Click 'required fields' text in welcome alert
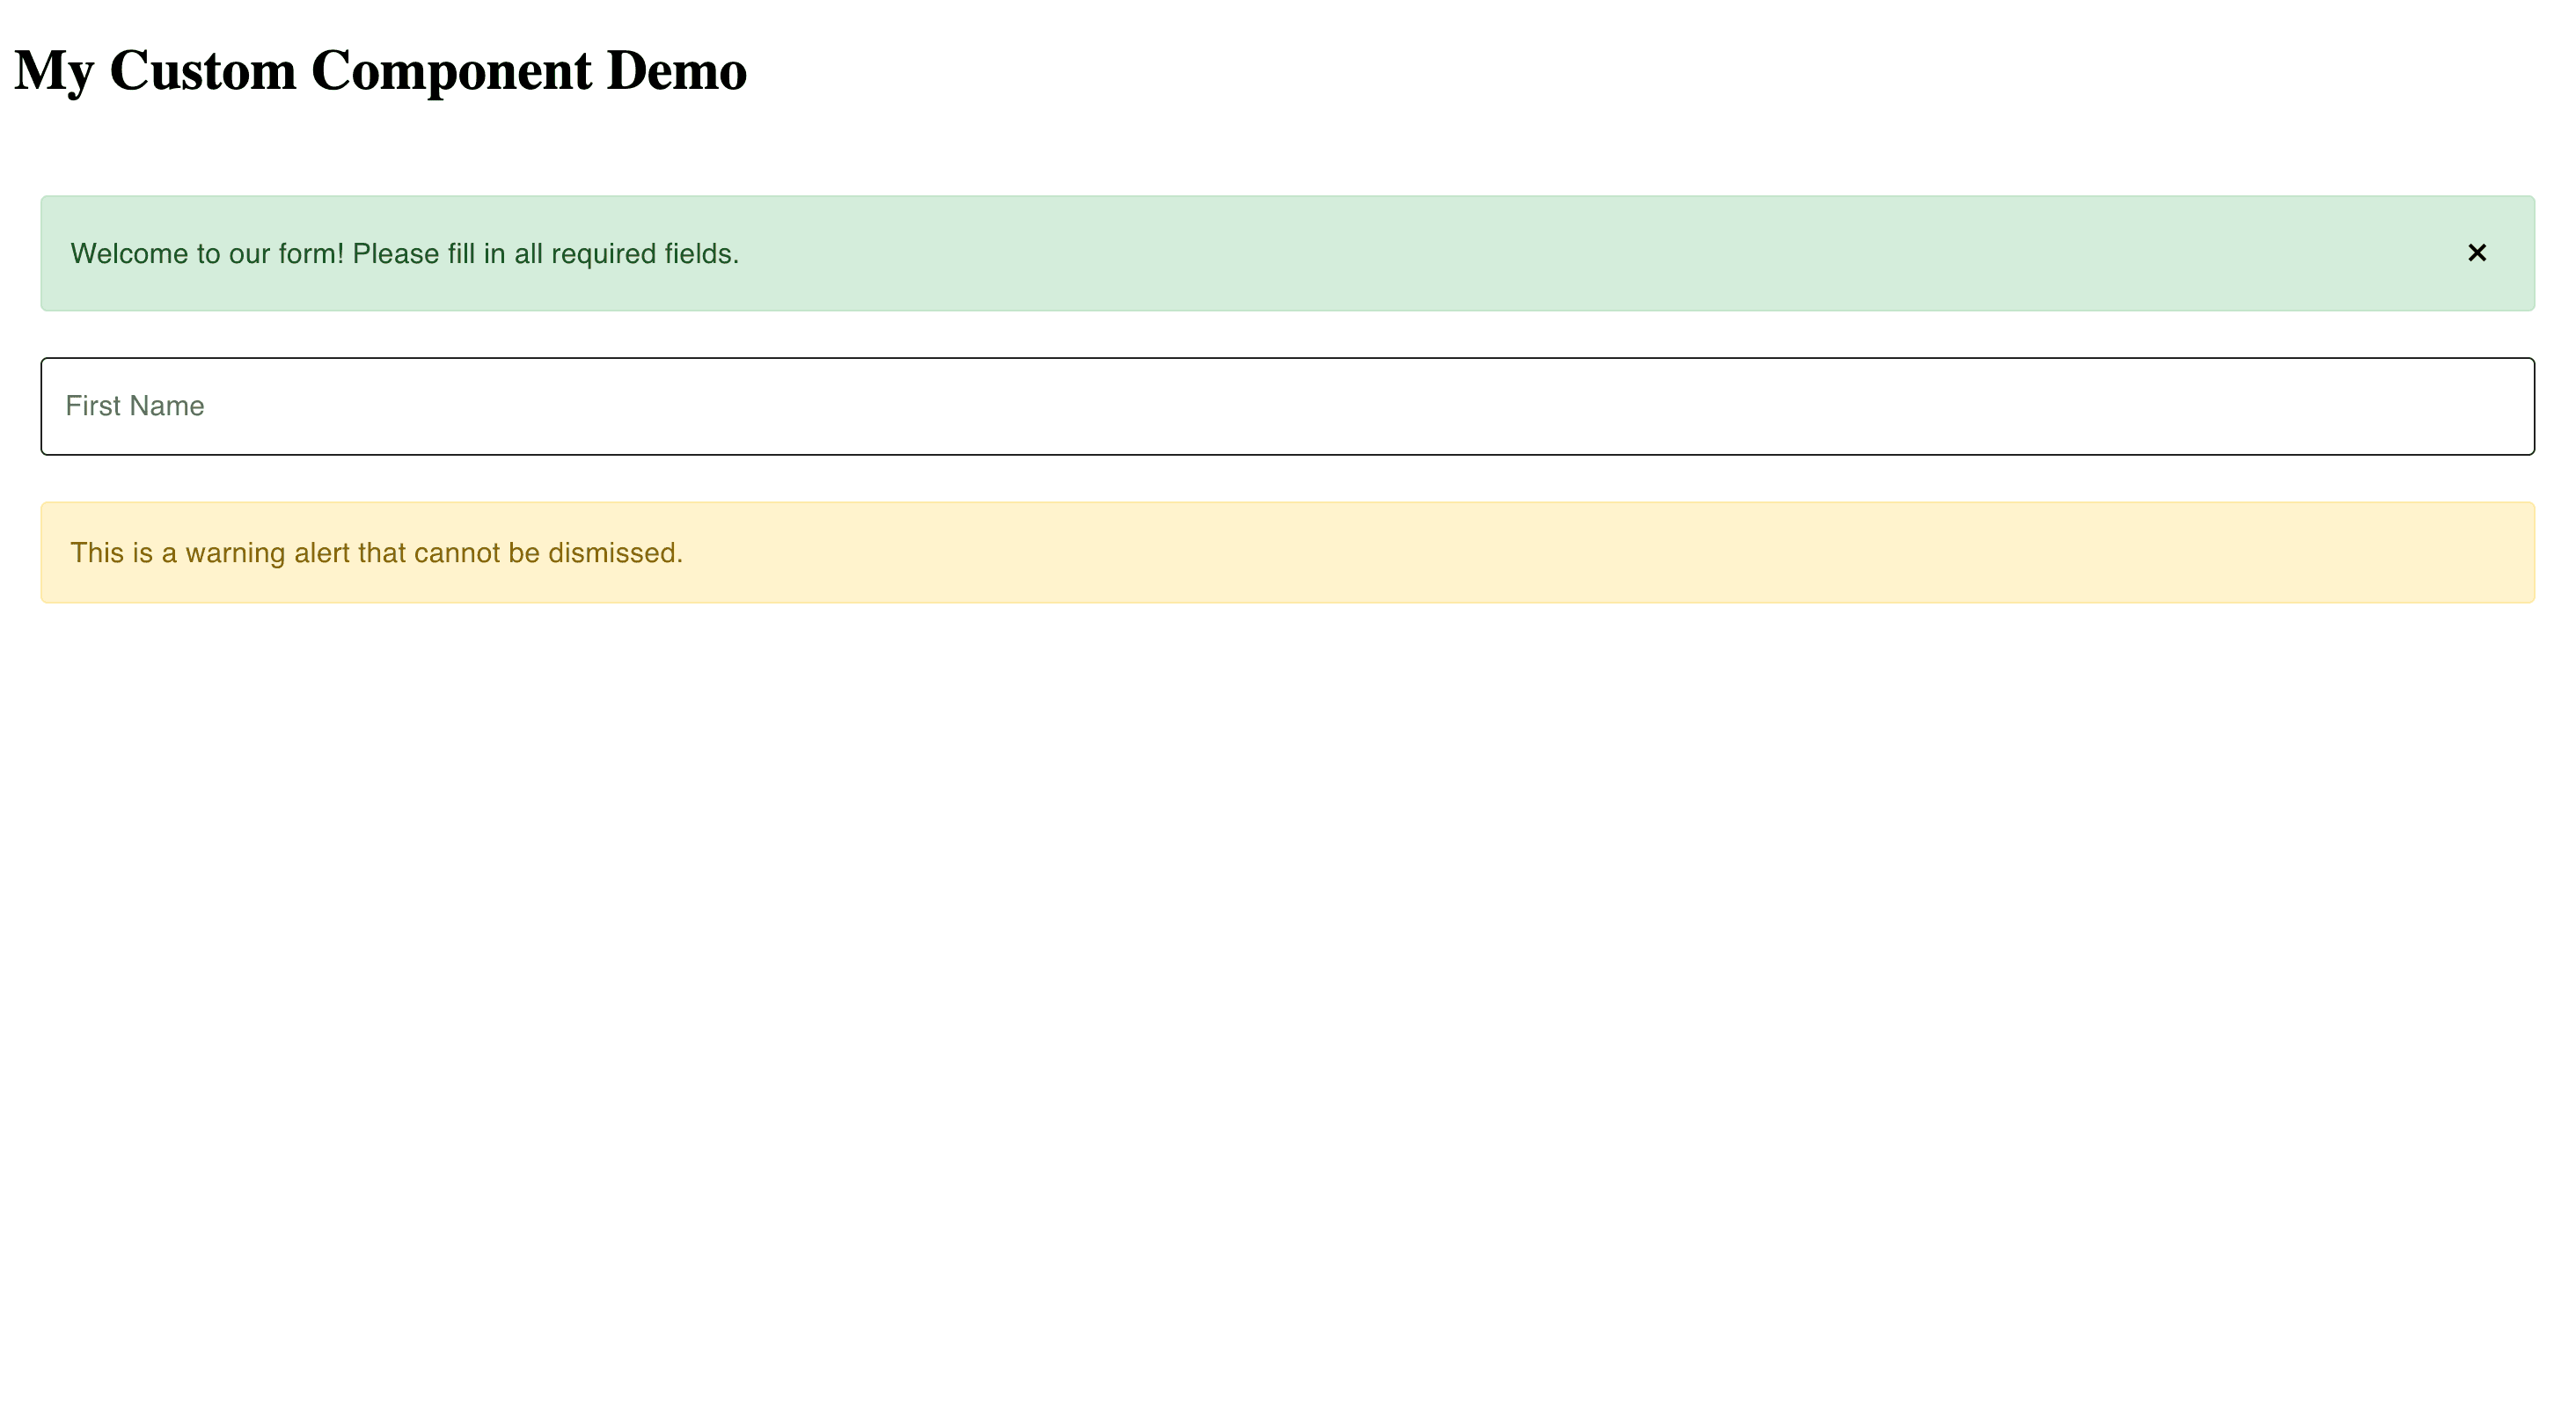This screenshot has height=1427, width=2576. pyautogui.click(x=644, y=254)
